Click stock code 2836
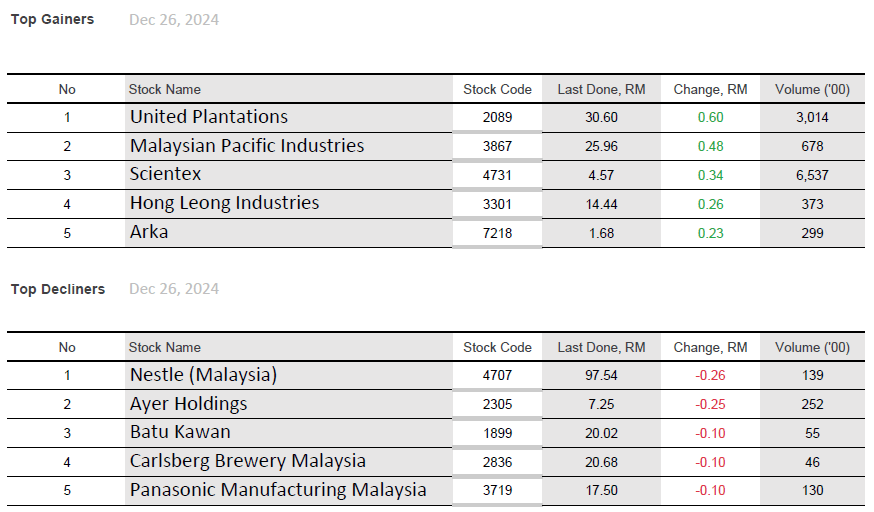 (497, 462)
